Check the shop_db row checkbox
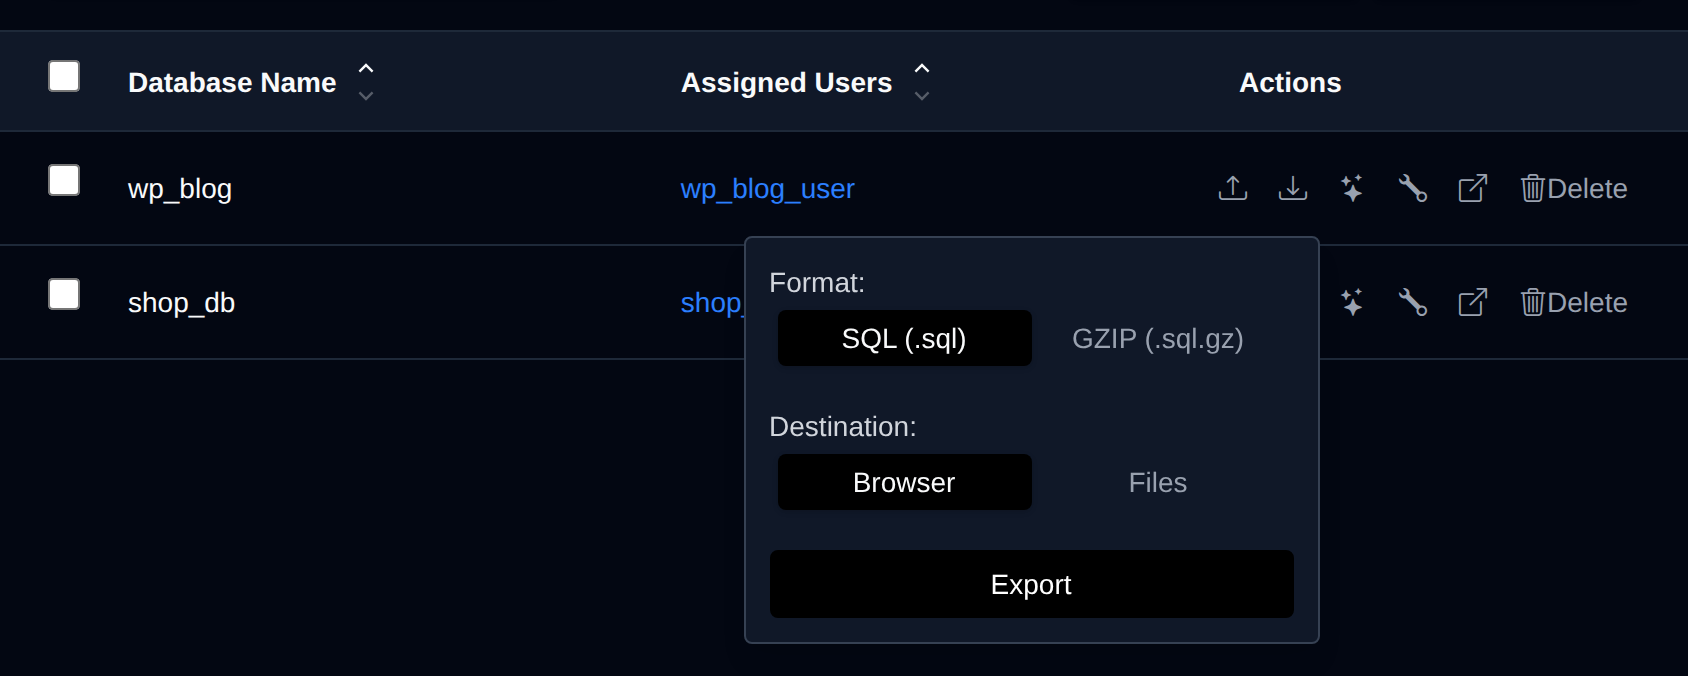The width and height of the screenshot is (1688, 676). pos(64,294)
